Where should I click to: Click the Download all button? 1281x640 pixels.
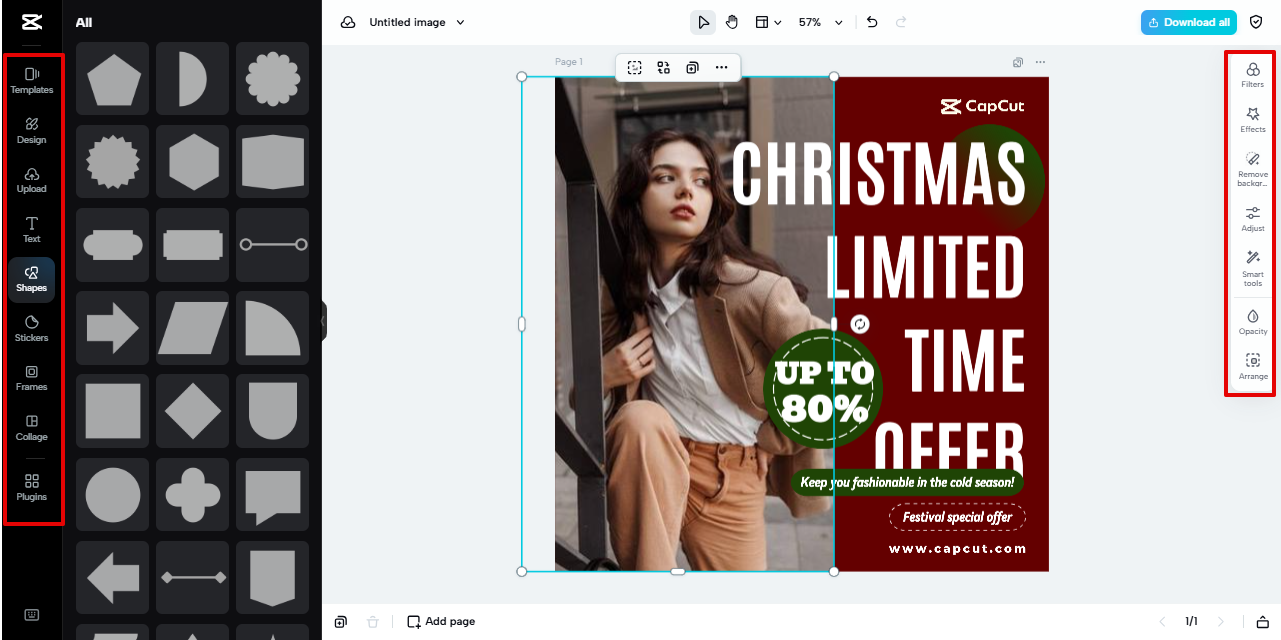click(x=1188, y=21)
